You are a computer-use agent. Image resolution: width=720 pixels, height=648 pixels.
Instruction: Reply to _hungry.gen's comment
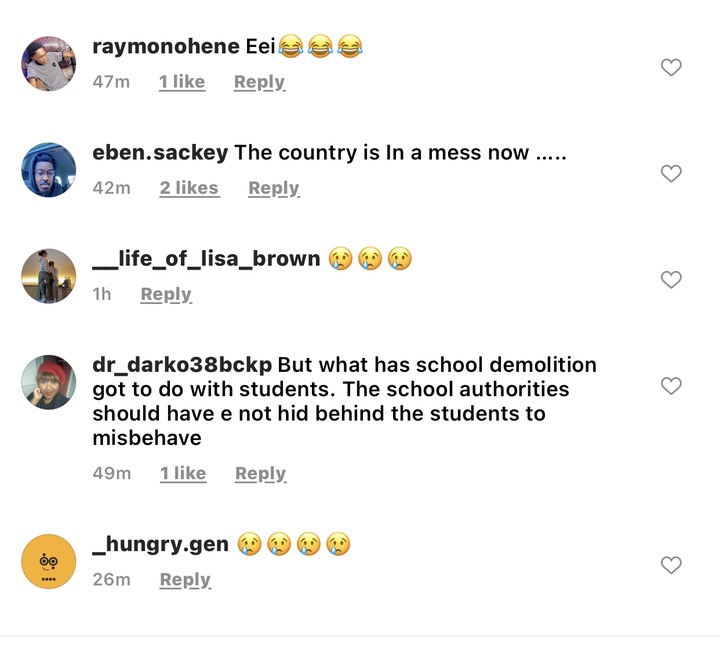[x=186, y=580]
